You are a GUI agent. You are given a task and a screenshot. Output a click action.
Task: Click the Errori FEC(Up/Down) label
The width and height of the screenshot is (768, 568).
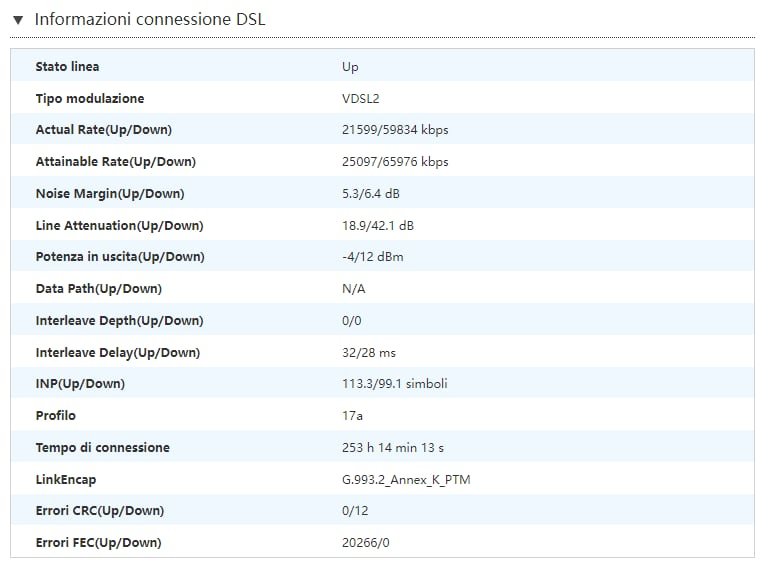click(x=98, y=543)
